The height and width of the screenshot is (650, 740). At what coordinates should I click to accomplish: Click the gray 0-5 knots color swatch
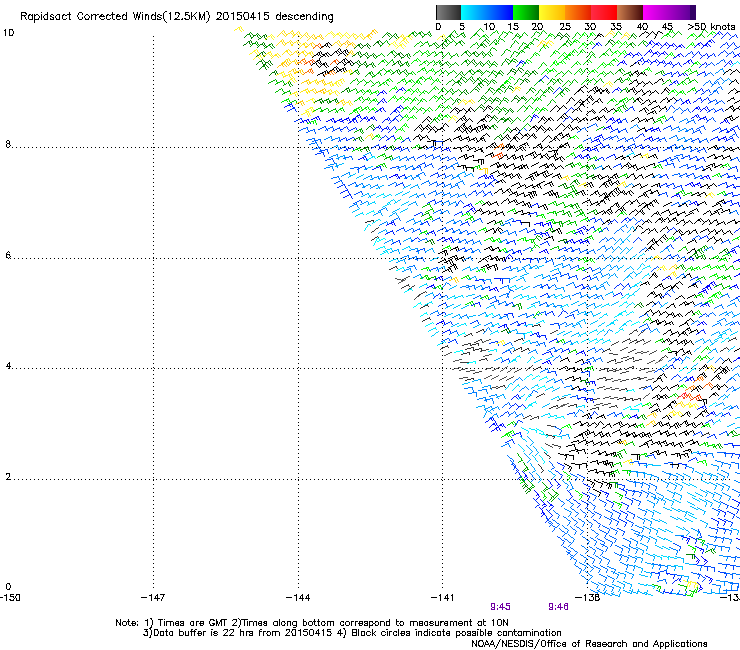448,12
